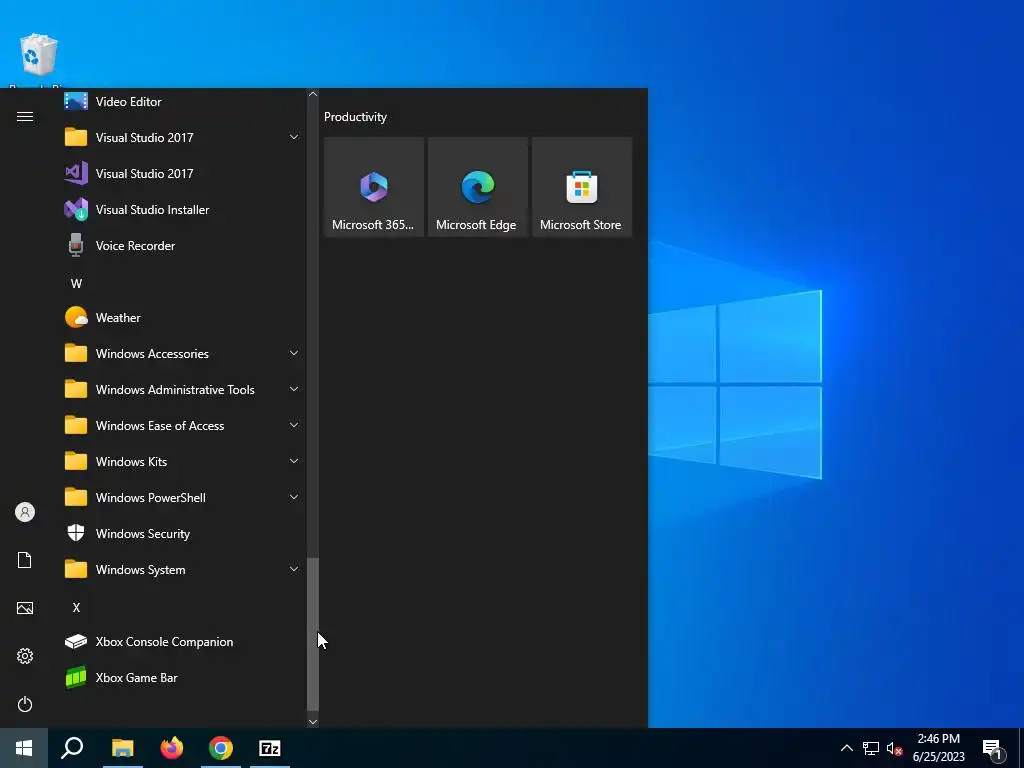Click the Windows System folder label
1024x768 pixels.
(140, 570)
